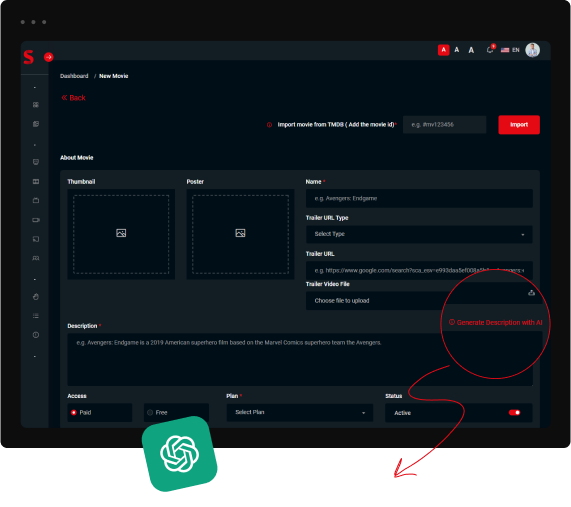Viewport: 571px width, 507px height.
Task: Select the large font size A
Action: tap(471, 50)
